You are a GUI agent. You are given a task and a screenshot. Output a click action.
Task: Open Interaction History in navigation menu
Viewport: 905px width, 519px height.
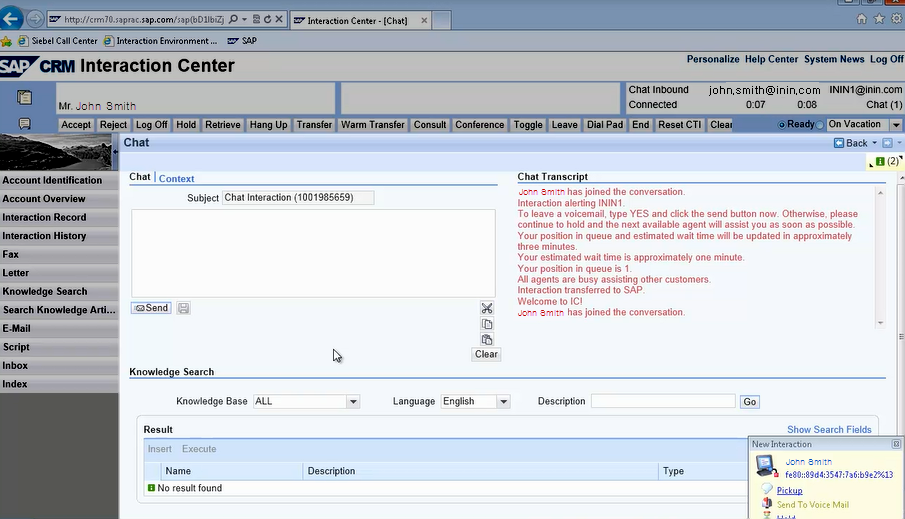tap(44, 236)
